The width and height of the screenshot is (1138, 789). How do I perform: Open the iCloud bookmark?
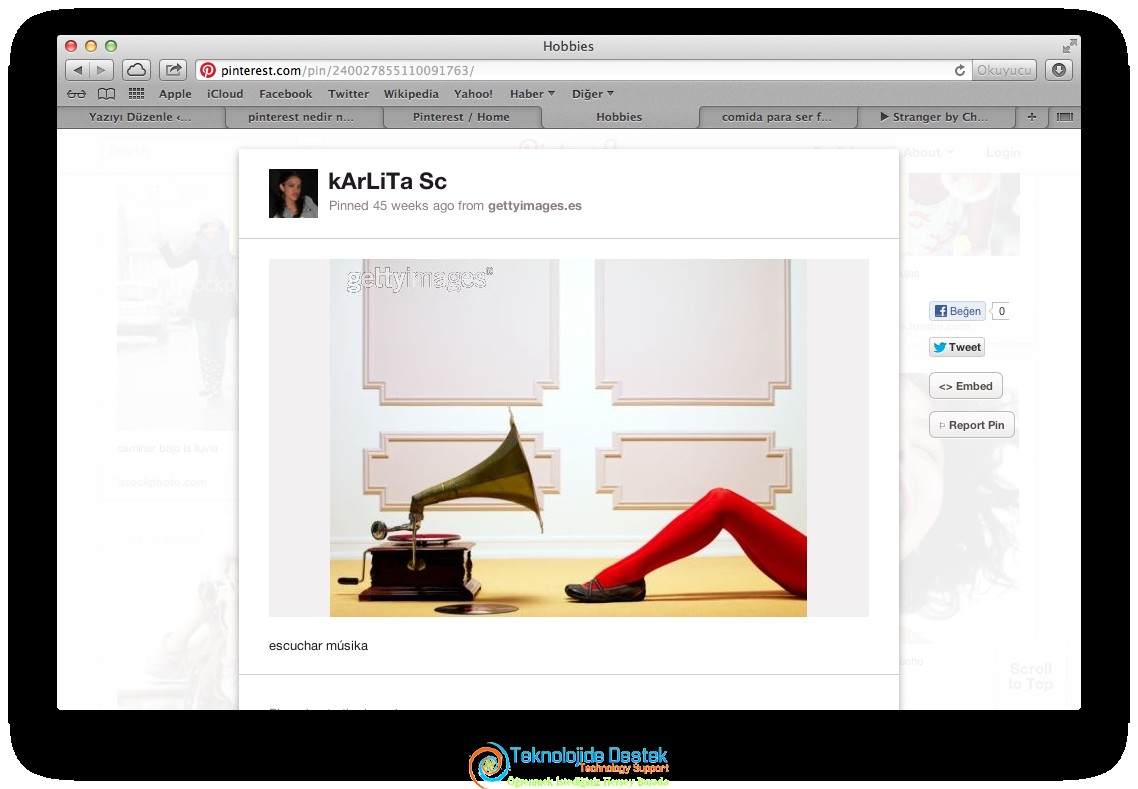(x=225, y=94)
